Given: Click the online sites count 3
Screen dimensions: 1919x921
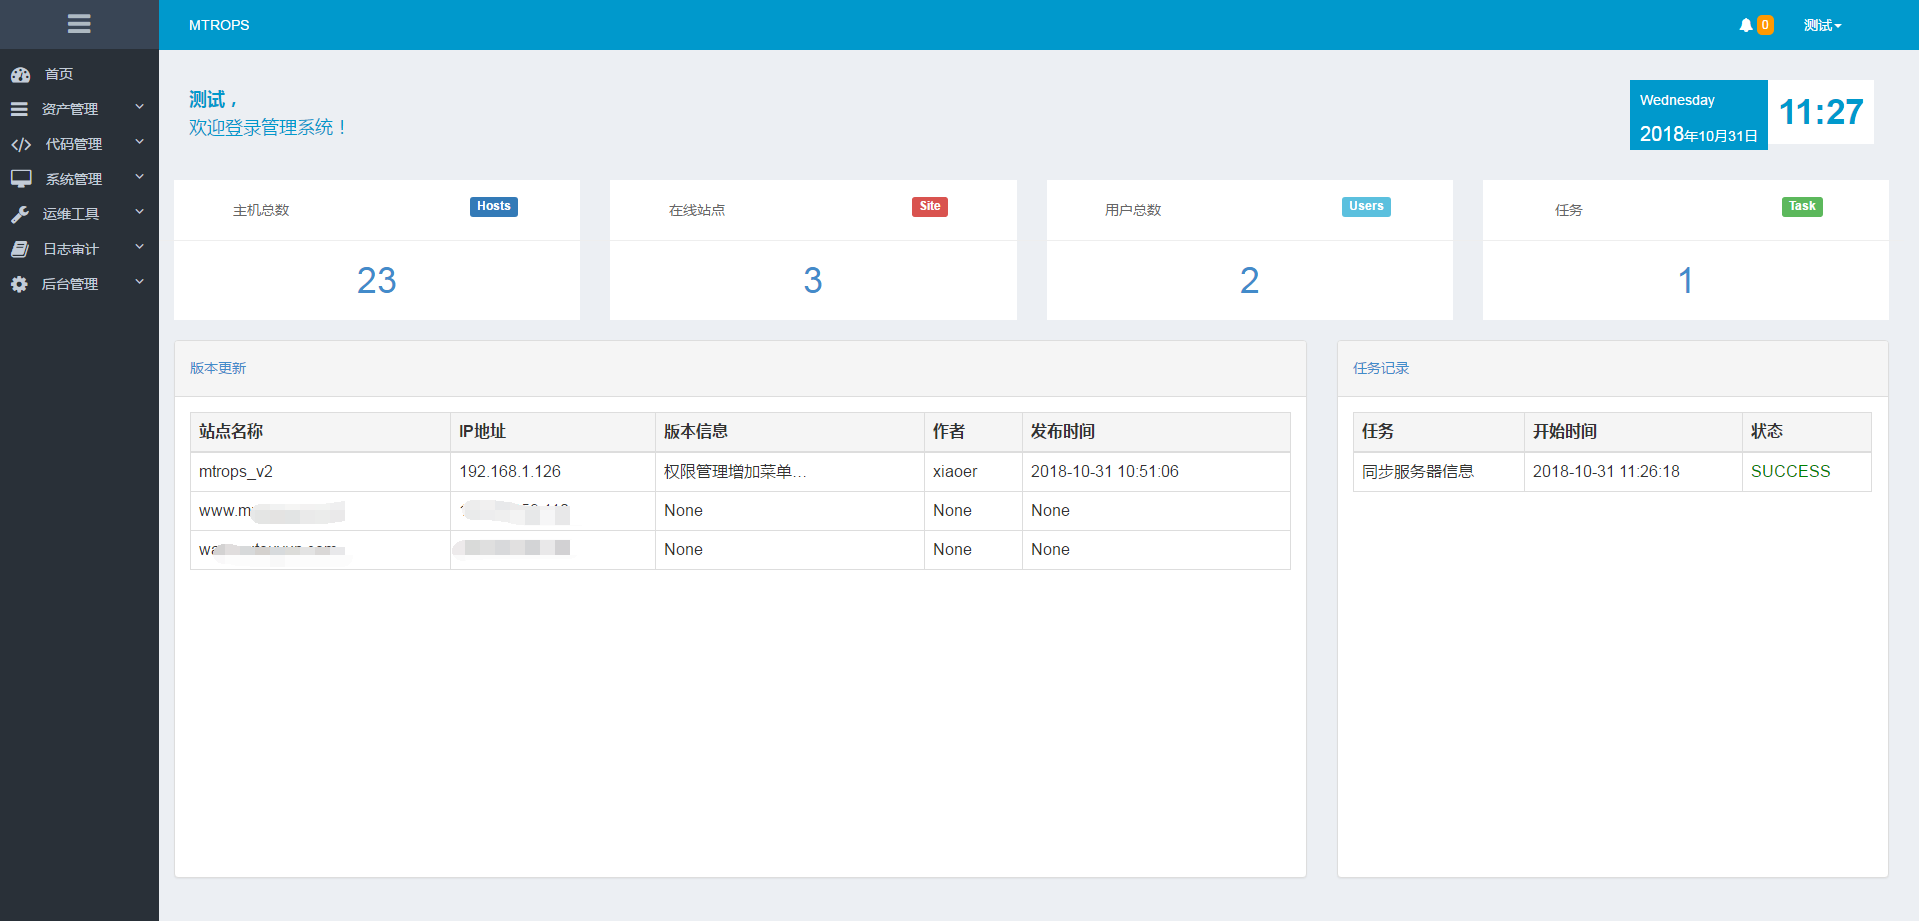Looking at the screenshot, I should click(813, 280).
